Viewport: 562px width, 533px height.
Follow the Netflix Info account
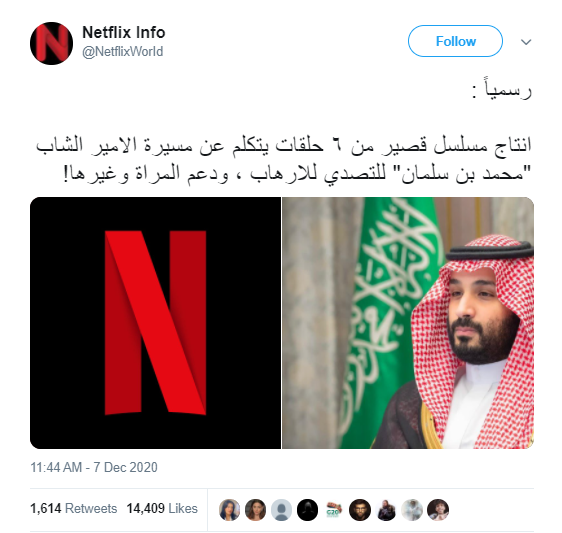[455, 41]
